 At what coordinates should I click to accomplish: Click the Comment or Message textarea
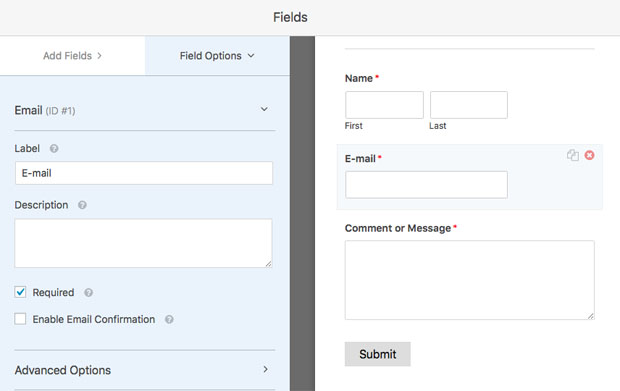pos(470,280)
